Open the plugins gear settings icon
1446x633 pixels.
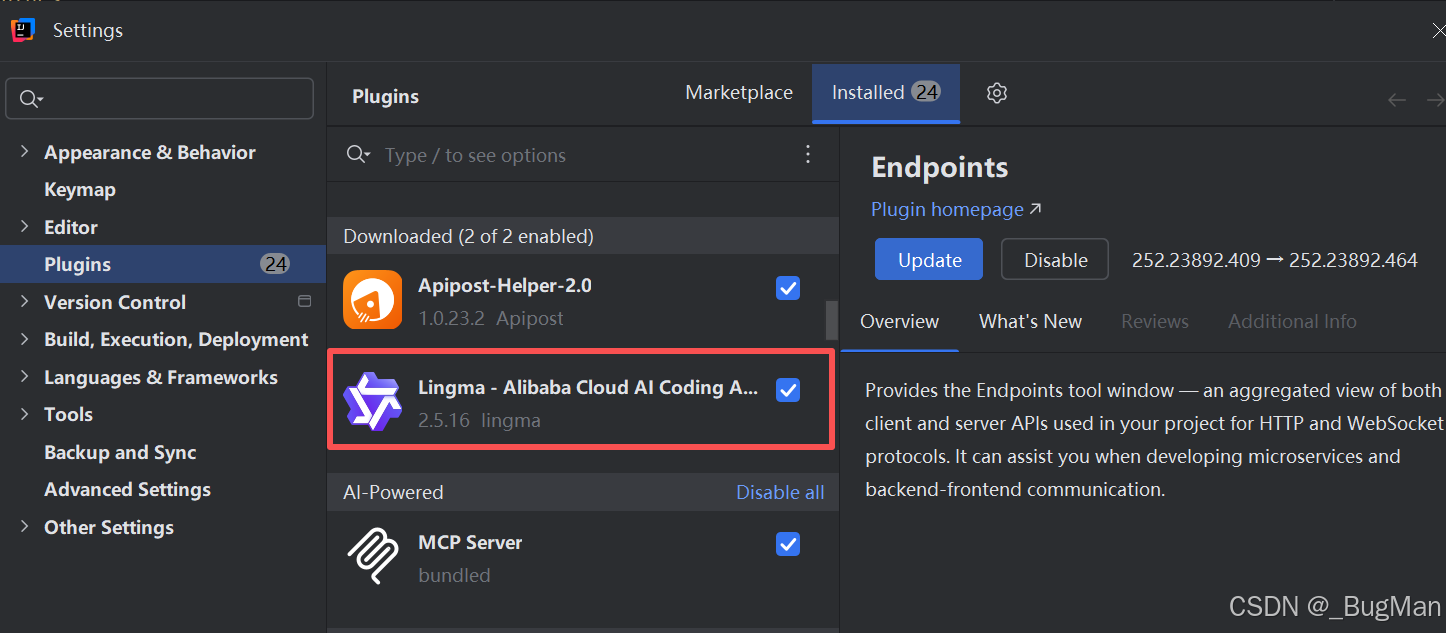996,93
